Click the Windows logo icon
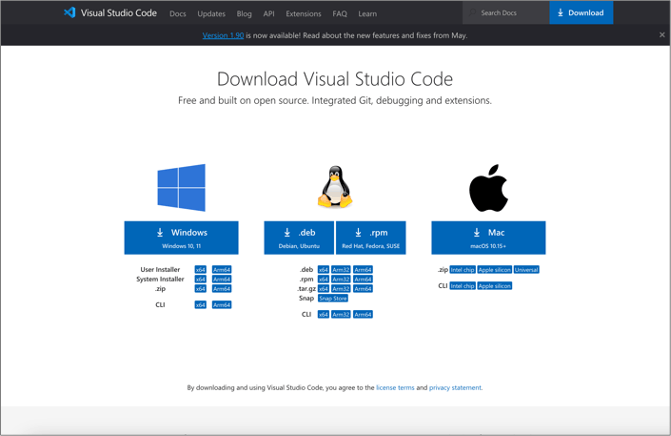The width and height of the screenshot is (671, 436). point(181,188)
